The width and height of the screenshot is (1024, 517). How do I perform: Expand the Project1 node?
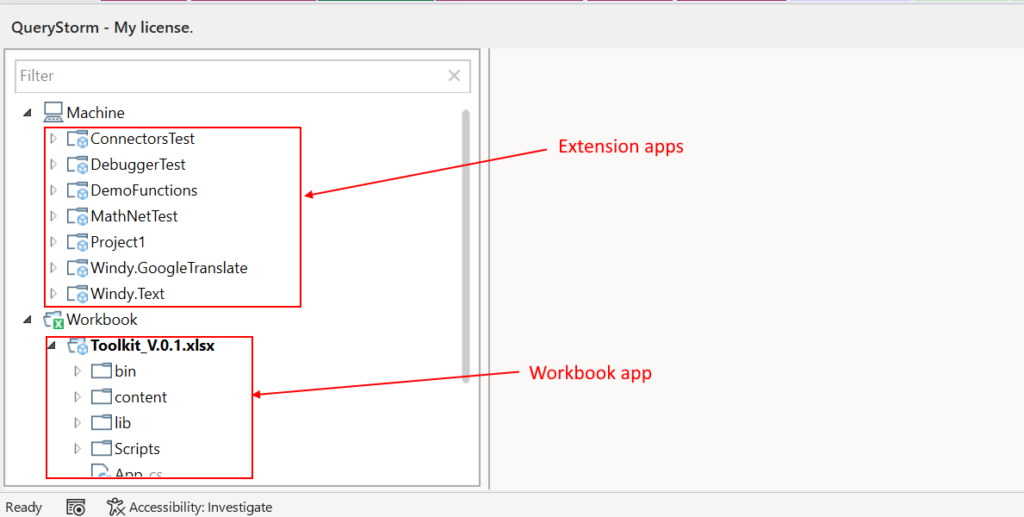[54, 242]
